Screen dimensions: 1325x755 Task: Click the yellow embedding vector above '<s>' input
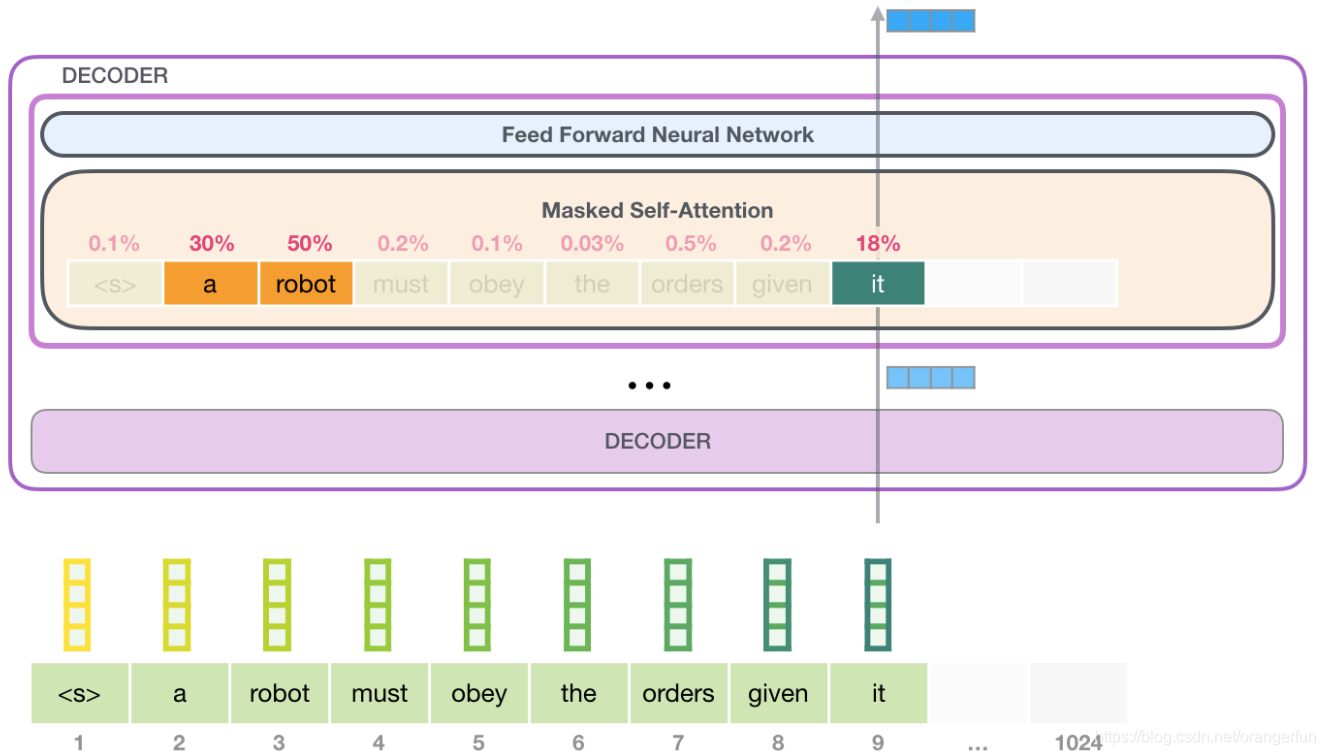click(78, 605)
